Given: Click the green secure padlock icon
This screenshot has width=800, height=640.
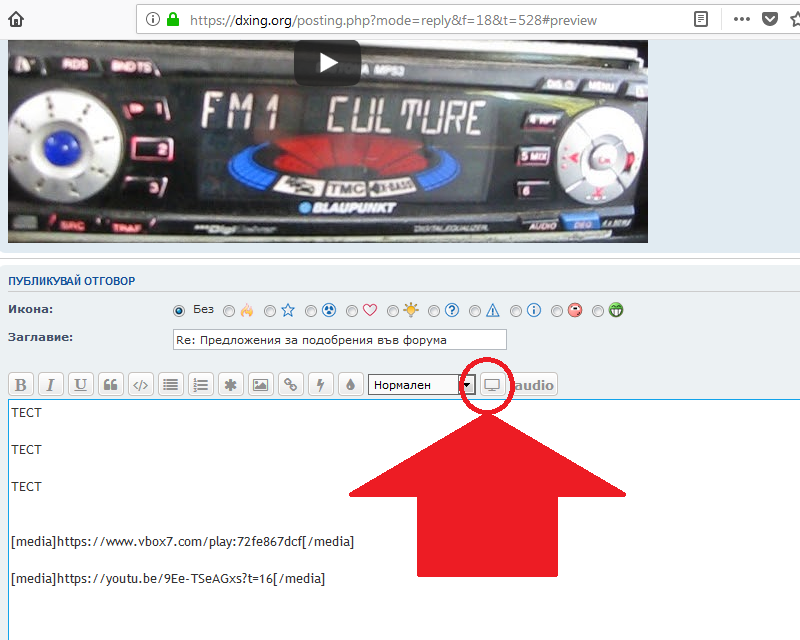Looking at the screenshot, I should point(173,19).
